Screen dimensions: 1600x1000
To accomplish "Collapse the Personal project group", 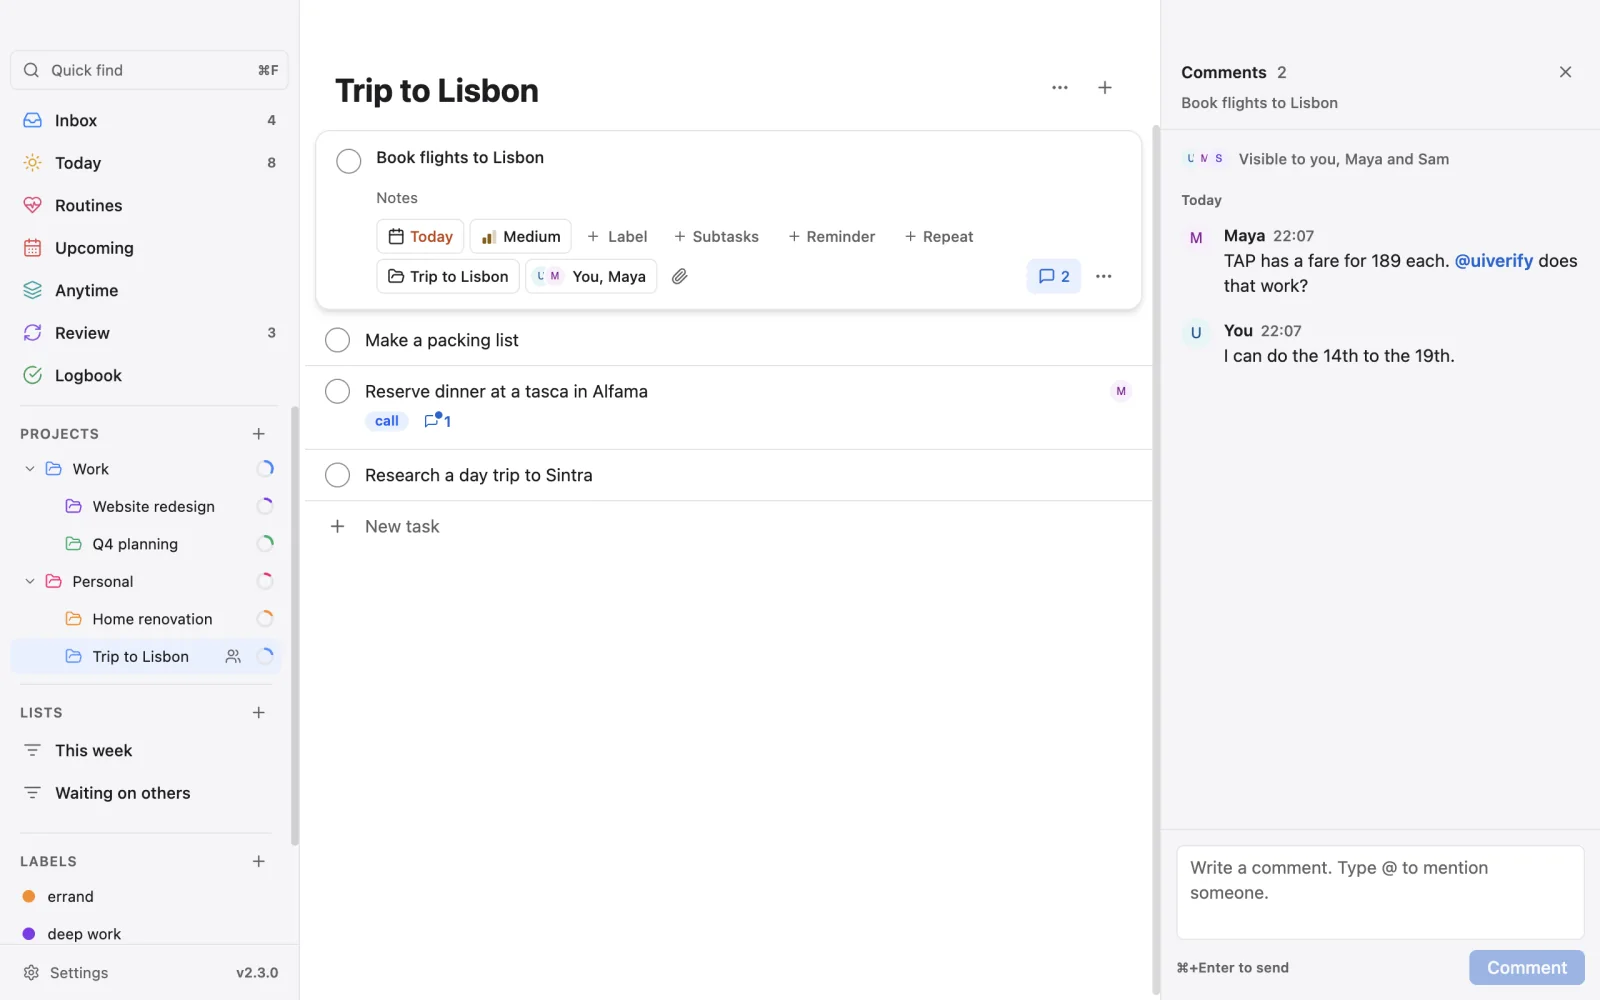I will [x=30, y=581].
